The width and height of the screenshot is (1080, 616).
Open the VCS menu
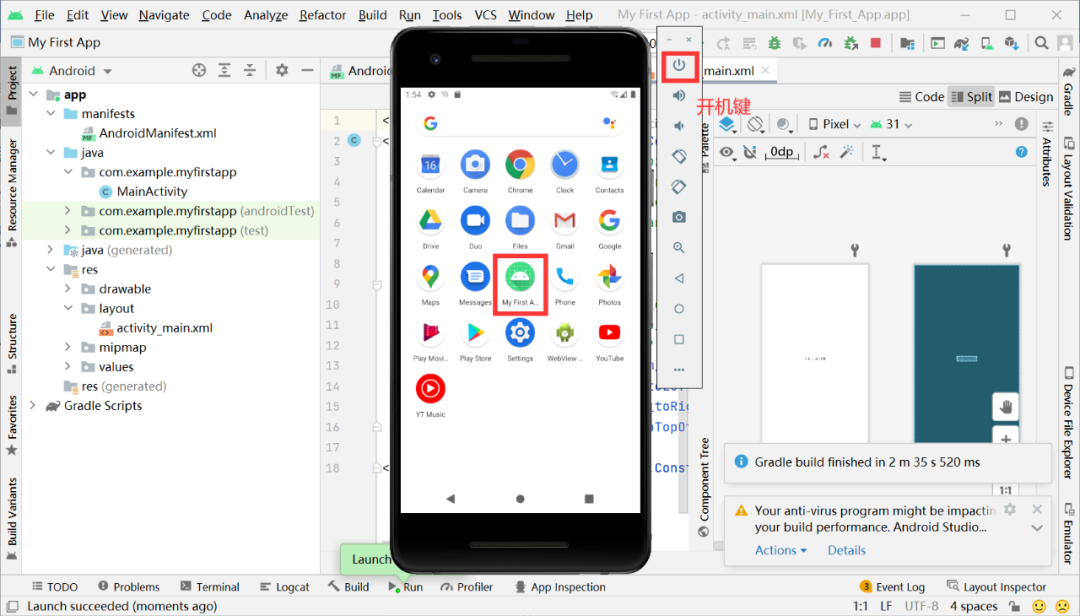click(485, 14)
